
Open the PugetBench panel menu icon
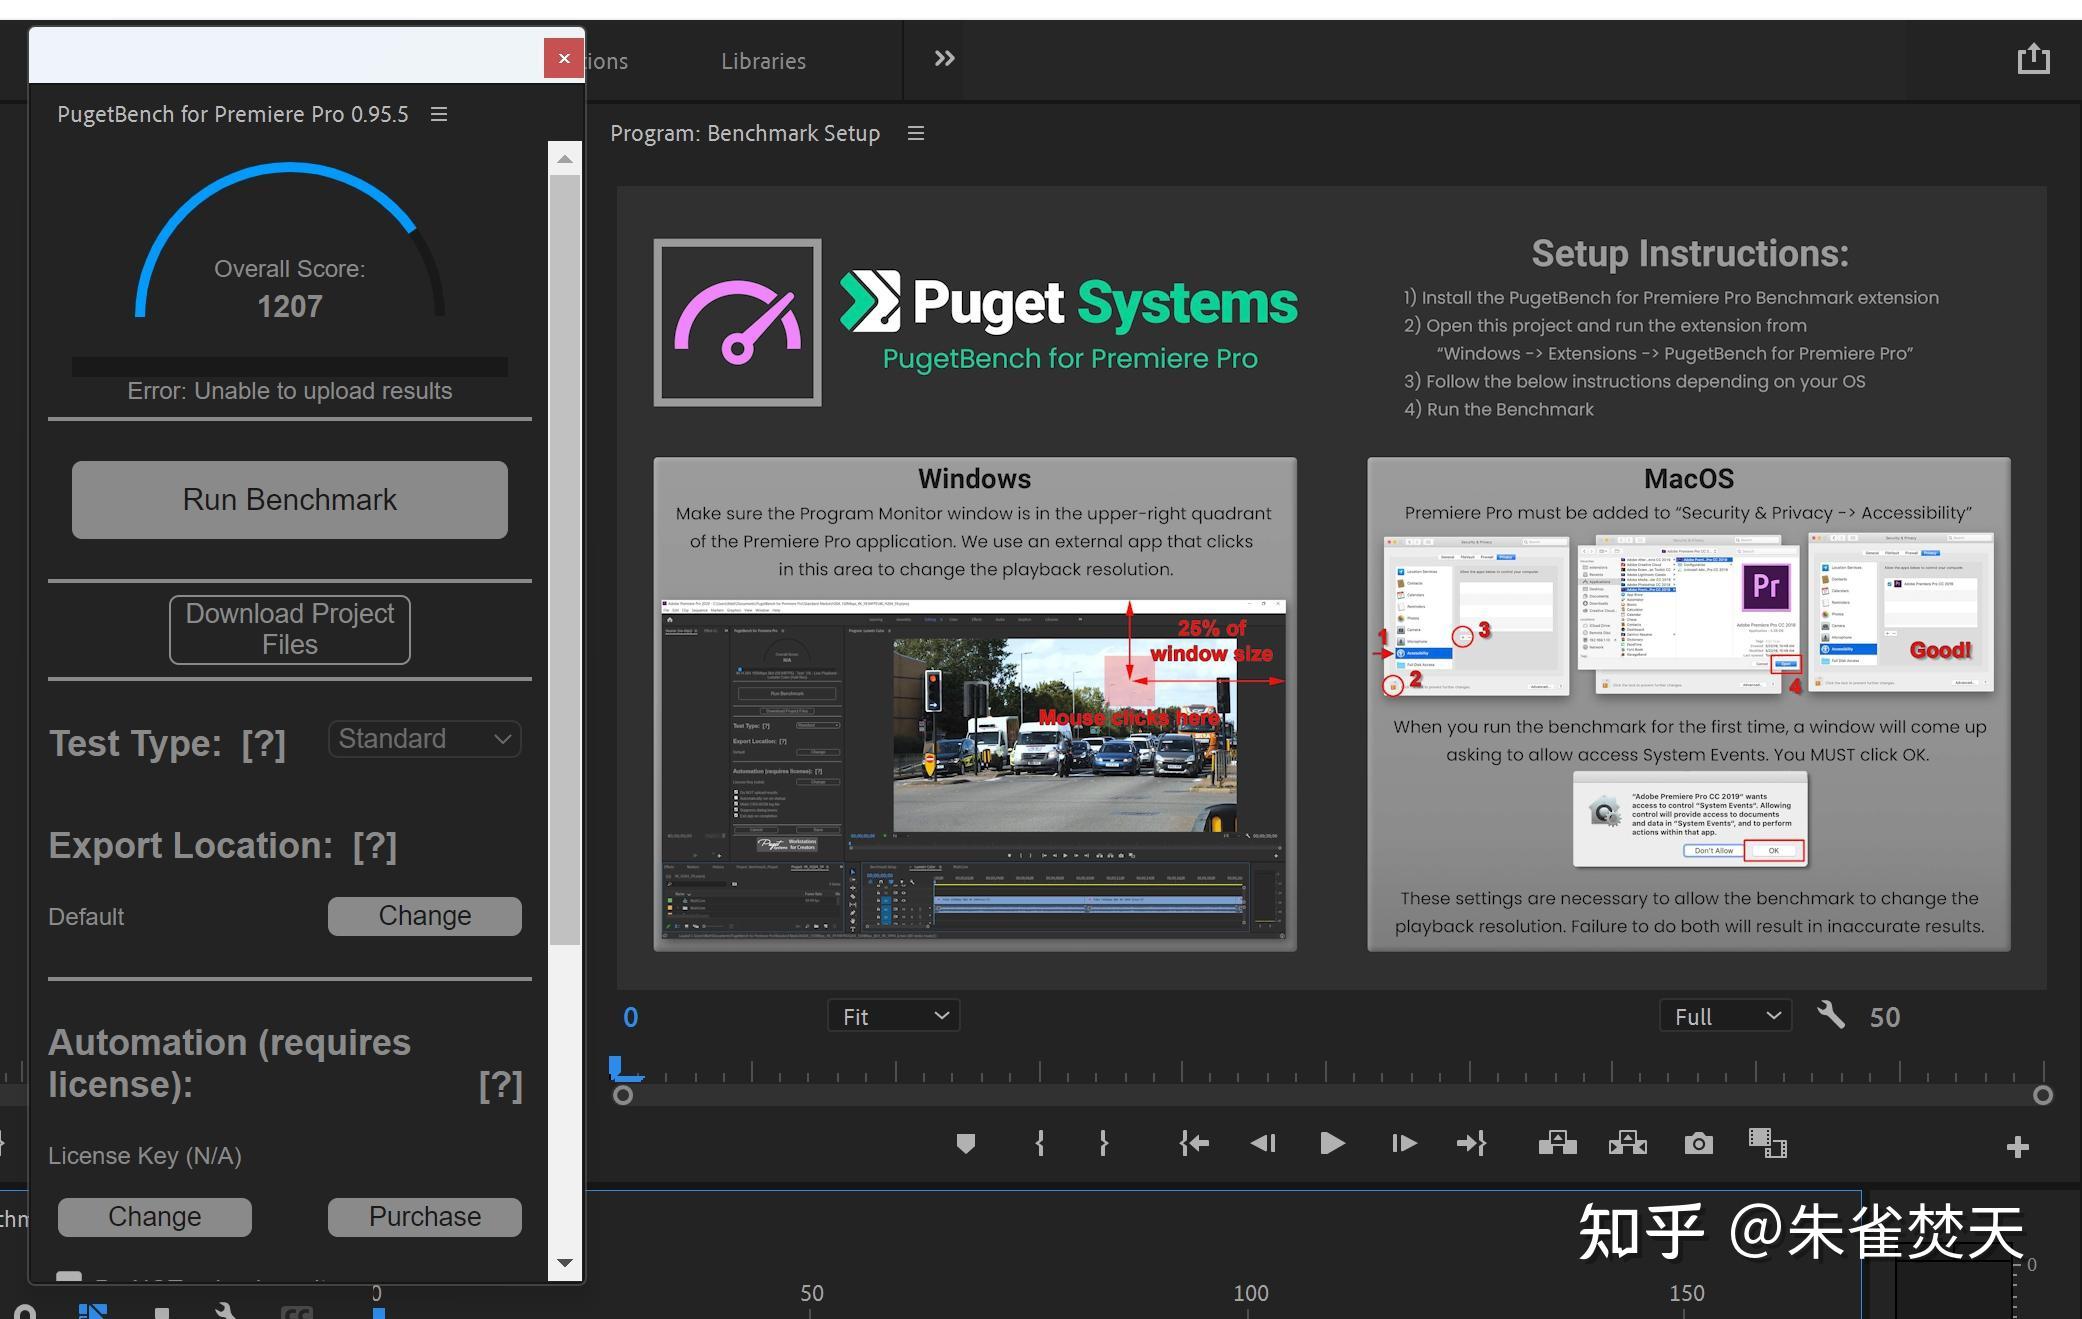tap(439, 114)
